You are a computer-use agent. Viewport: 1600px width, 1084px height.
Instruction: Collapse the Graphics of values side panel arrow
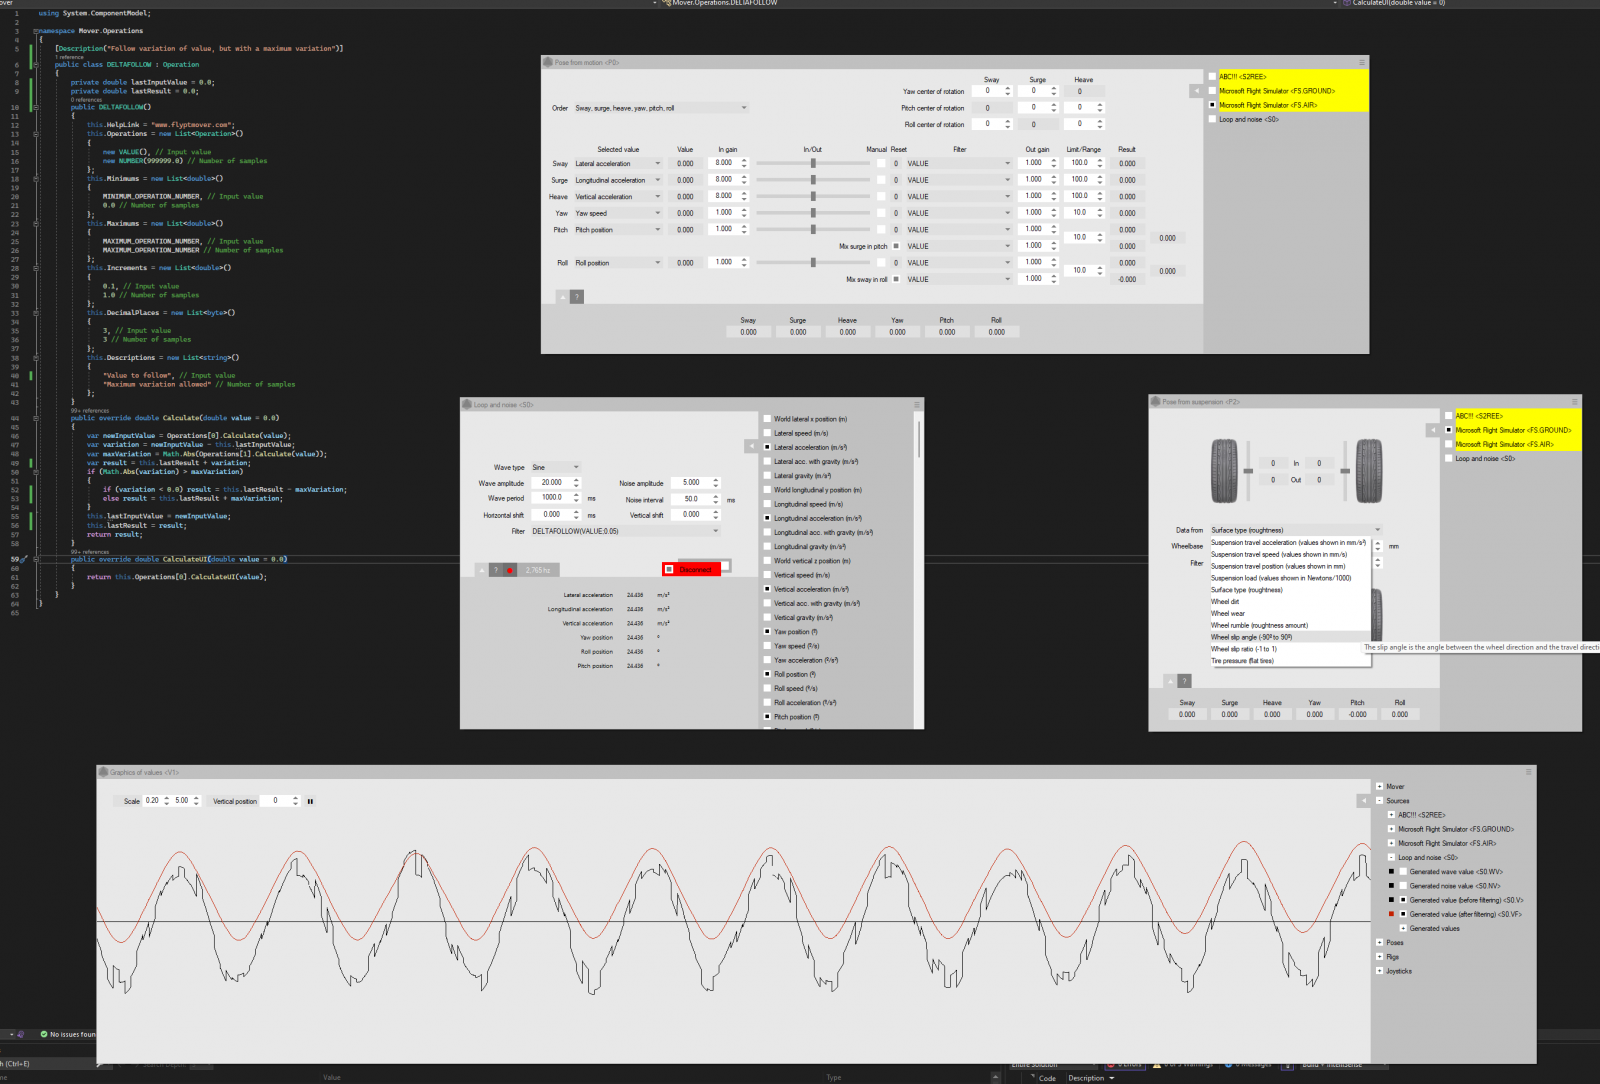click(1364, 801)
